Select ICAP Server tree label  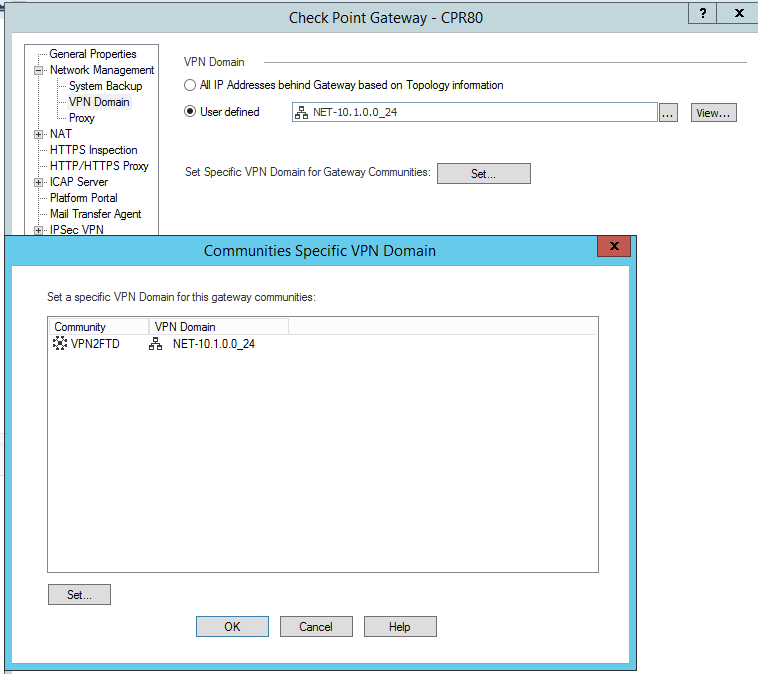click(x=79, y=182)
